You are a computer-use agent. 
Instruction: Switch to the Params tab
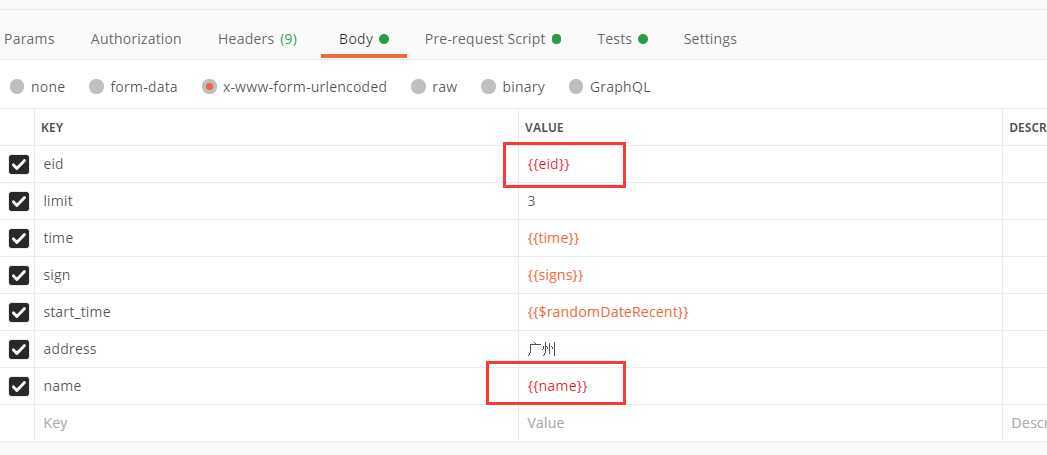29,39
